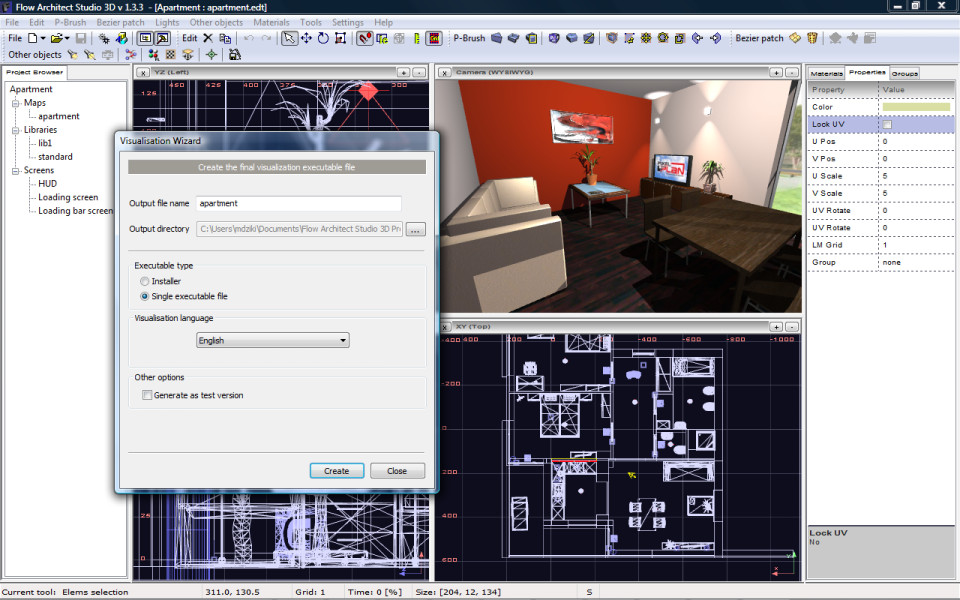
Task: Click the gear icon beside Save
Action: (x=104, y=38)
